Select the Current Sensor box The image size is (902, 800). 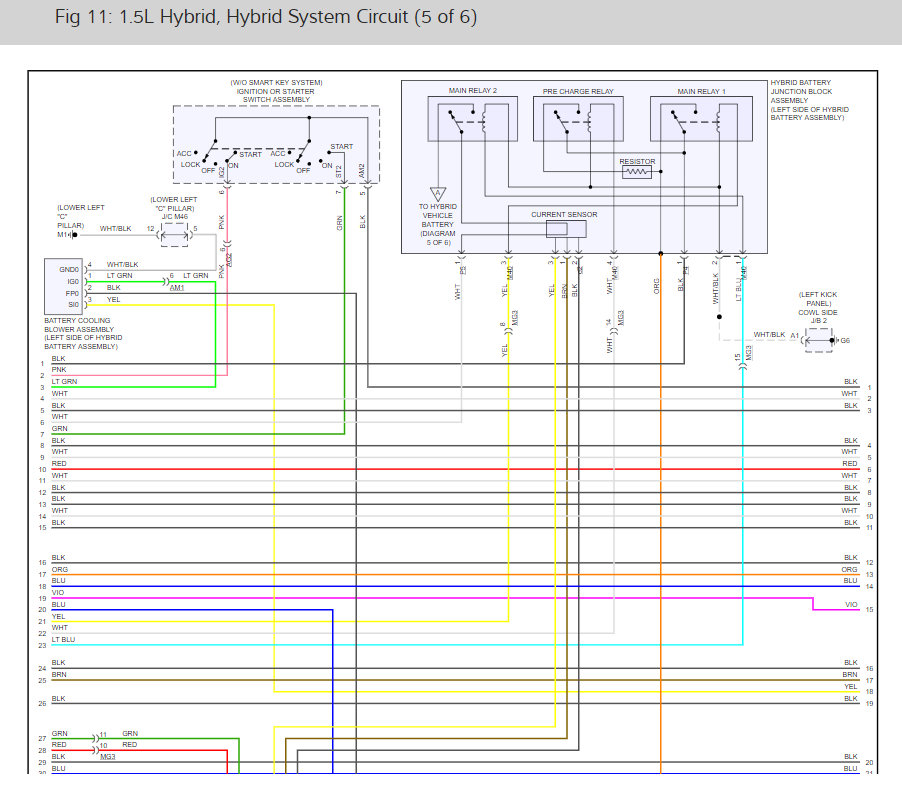pyautogui.click(x=565, y=229)
